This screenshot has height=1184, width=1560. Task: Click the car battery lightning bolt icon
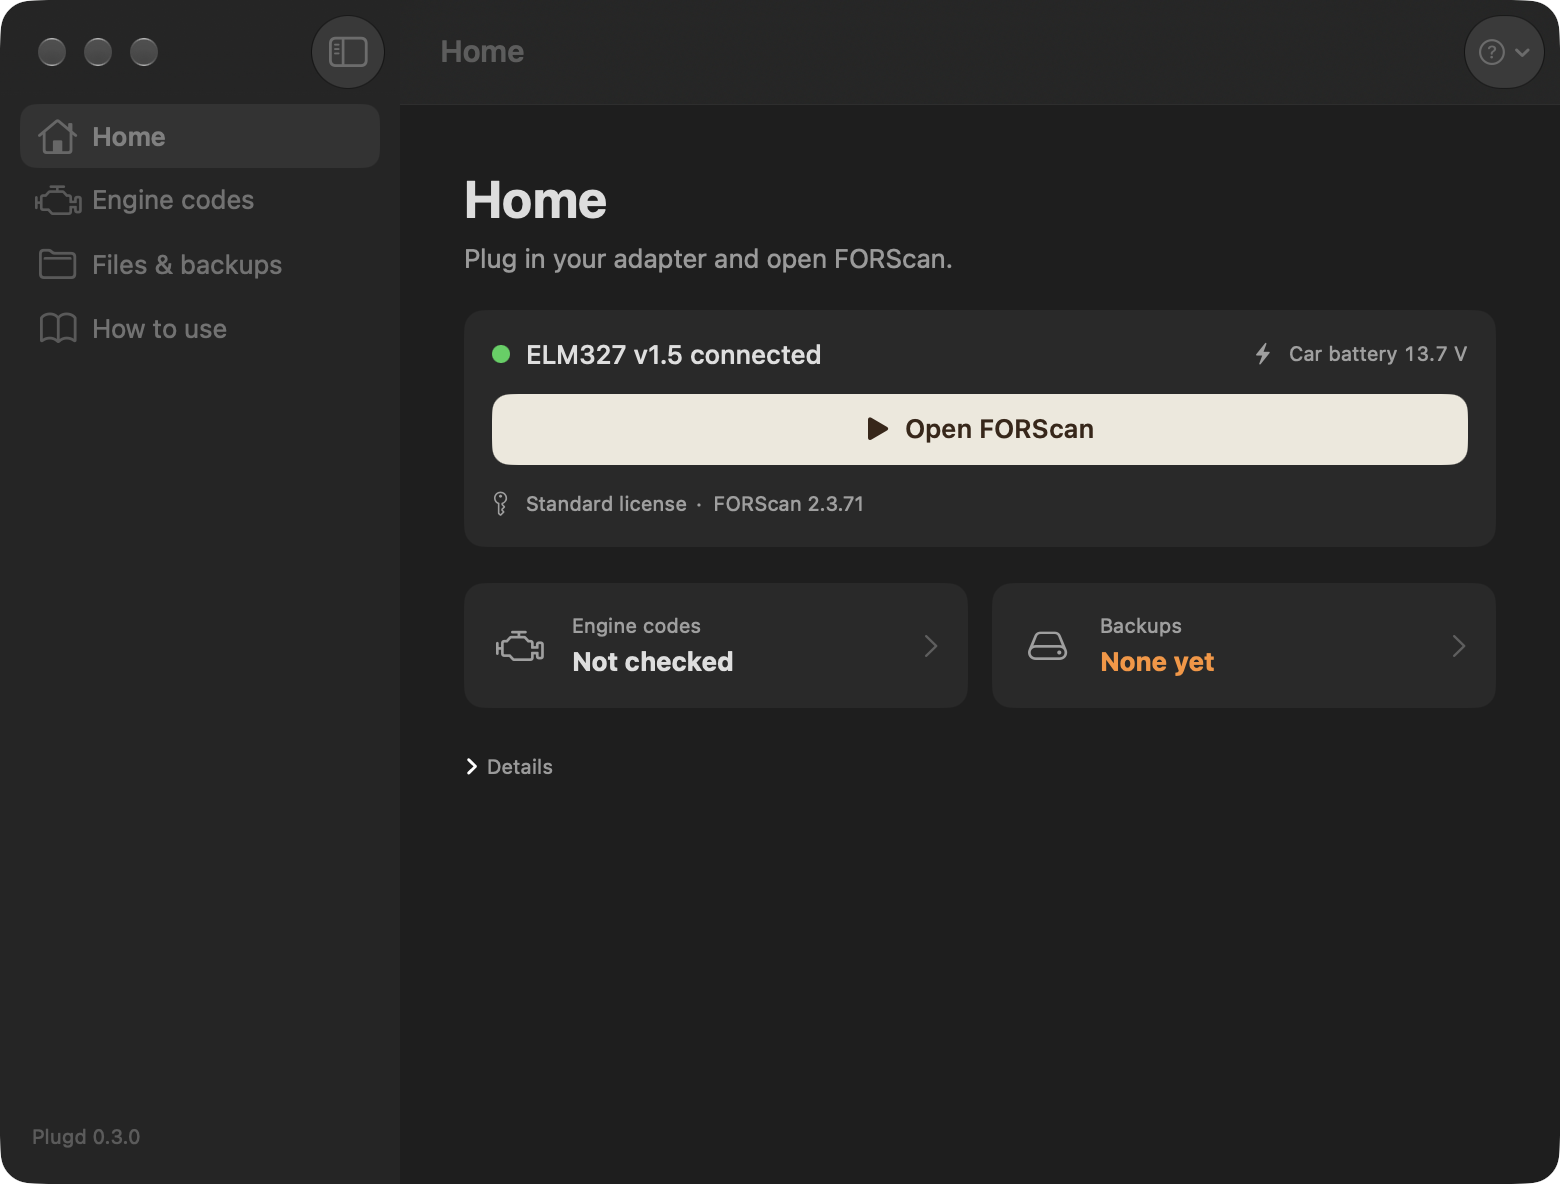[x=1263, y=354]
